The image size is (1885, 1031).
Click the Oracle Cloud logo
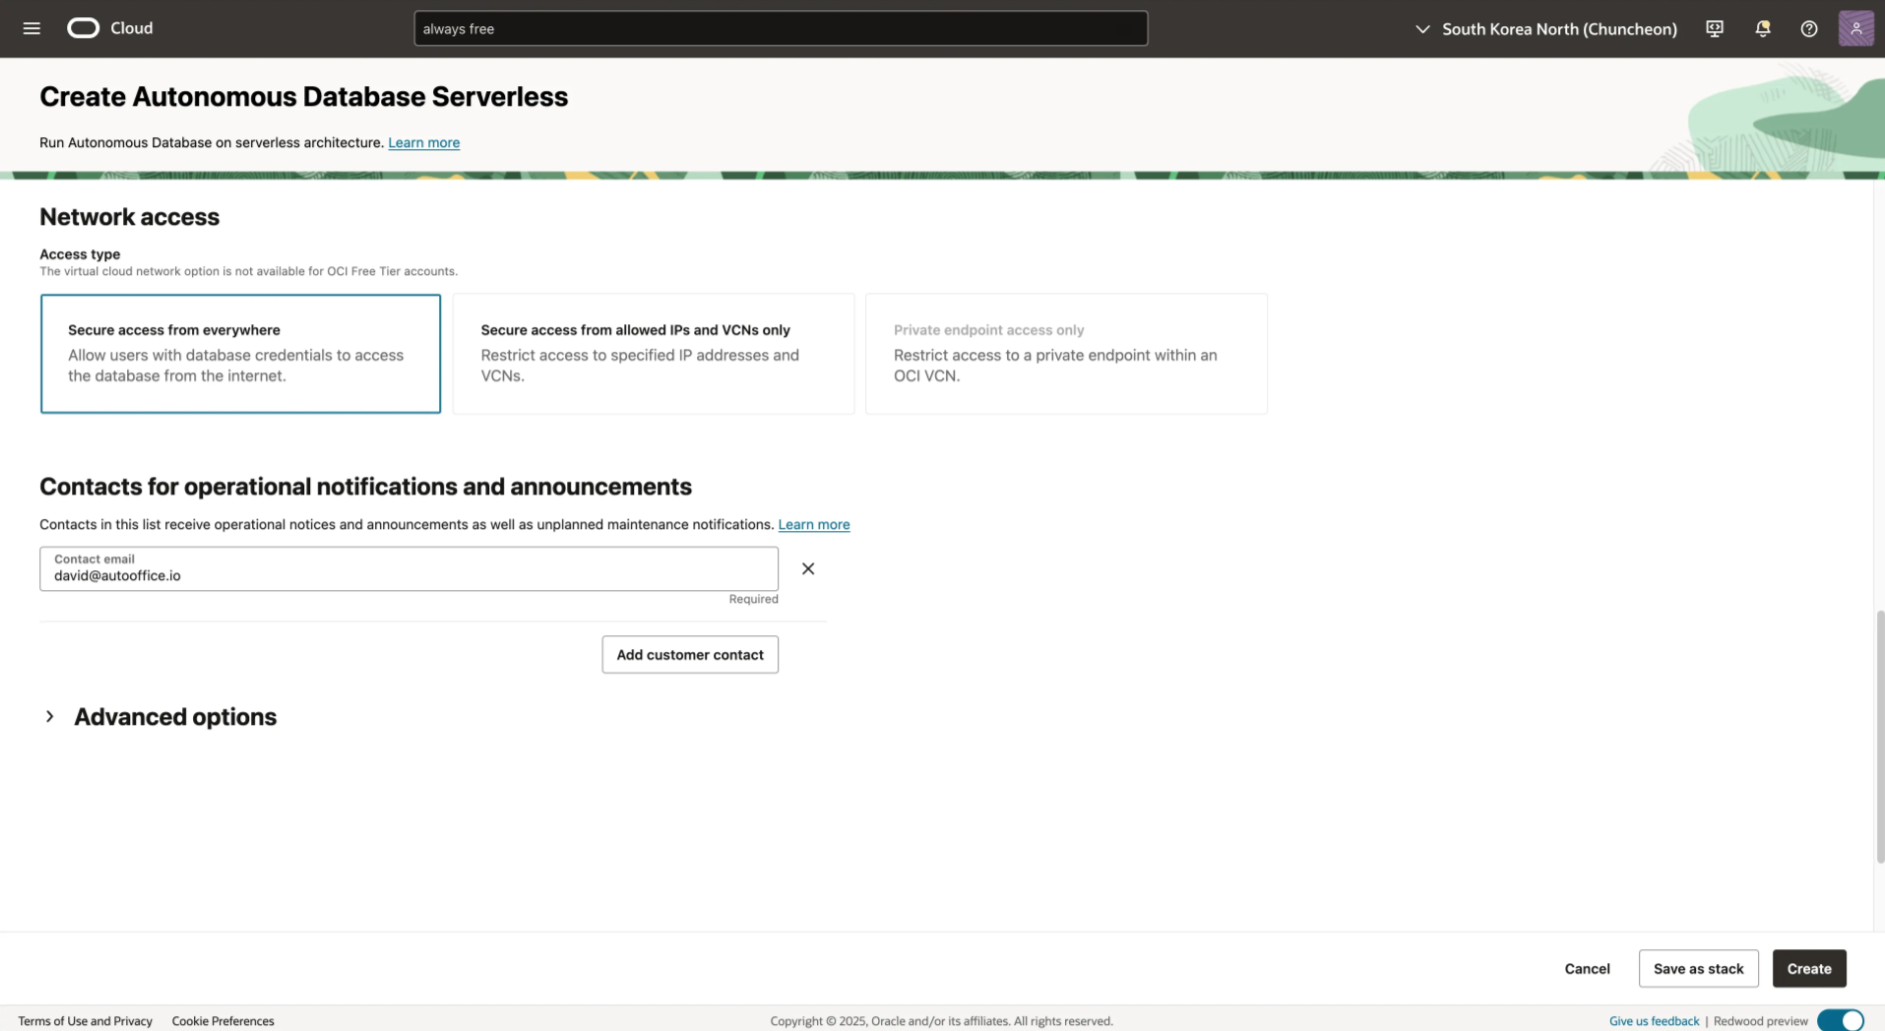[x=110, y=28]
